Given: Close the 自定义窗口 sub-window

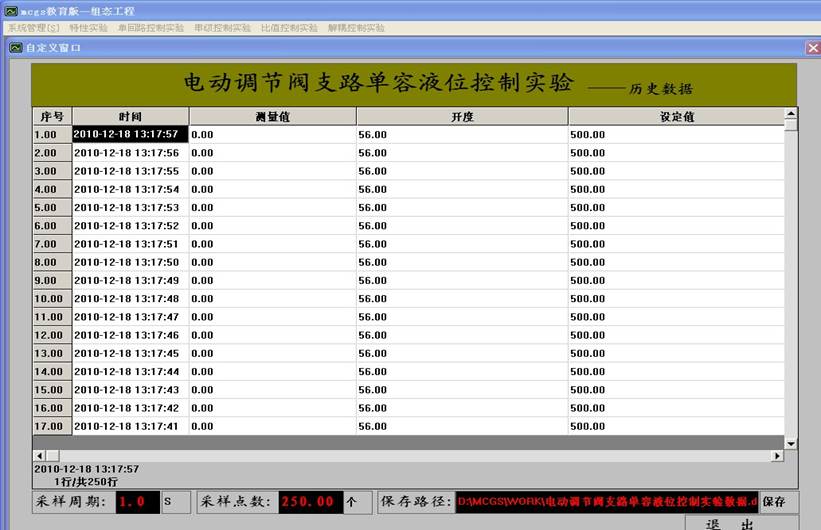Looking at the screenshot, I should [812, 47].
